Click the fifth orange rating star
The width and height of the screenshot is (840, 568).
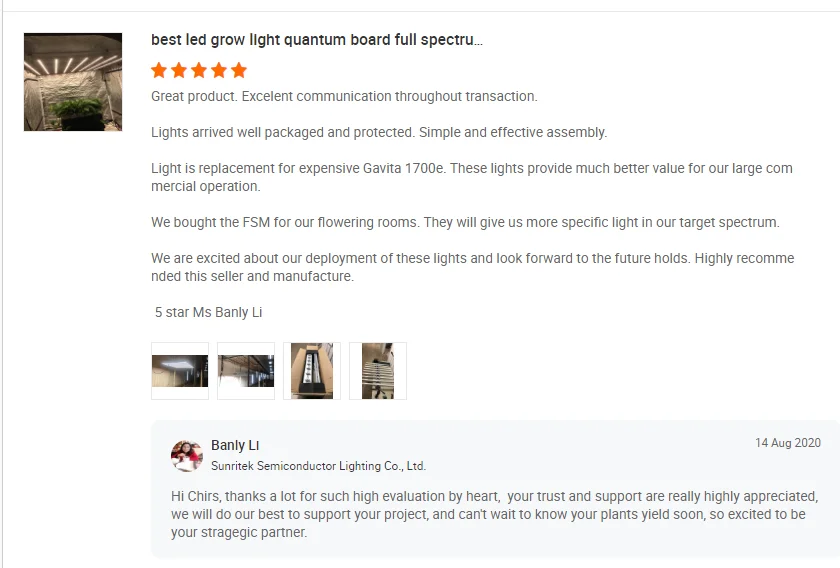[238, 70]
